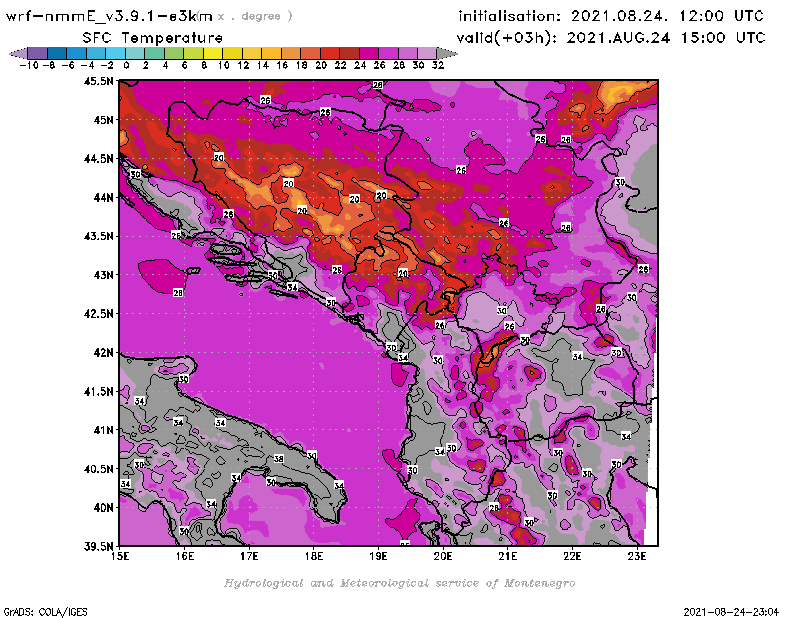Click the 19E longitude label
The height and width of the screenshot is (618, 800).
click(378, 556)
